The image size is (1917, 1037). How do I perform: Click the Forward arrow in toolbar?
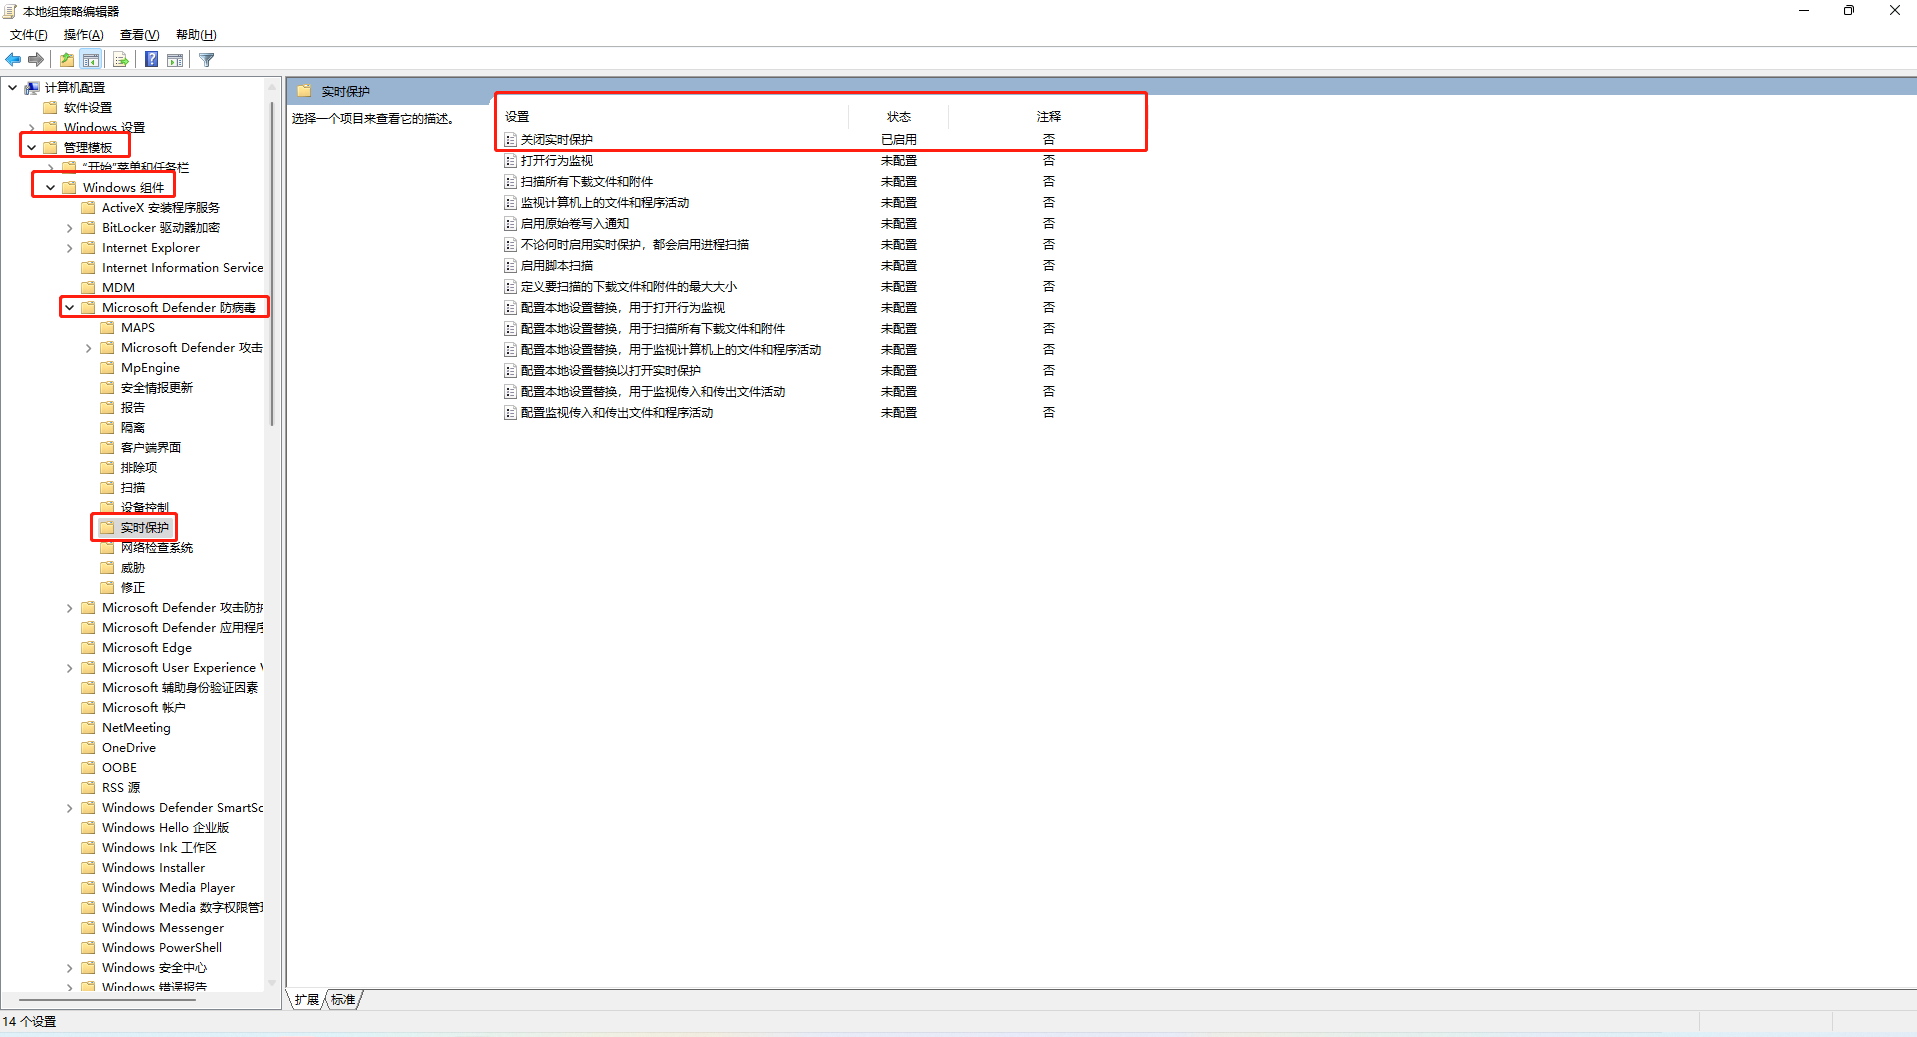36,60
